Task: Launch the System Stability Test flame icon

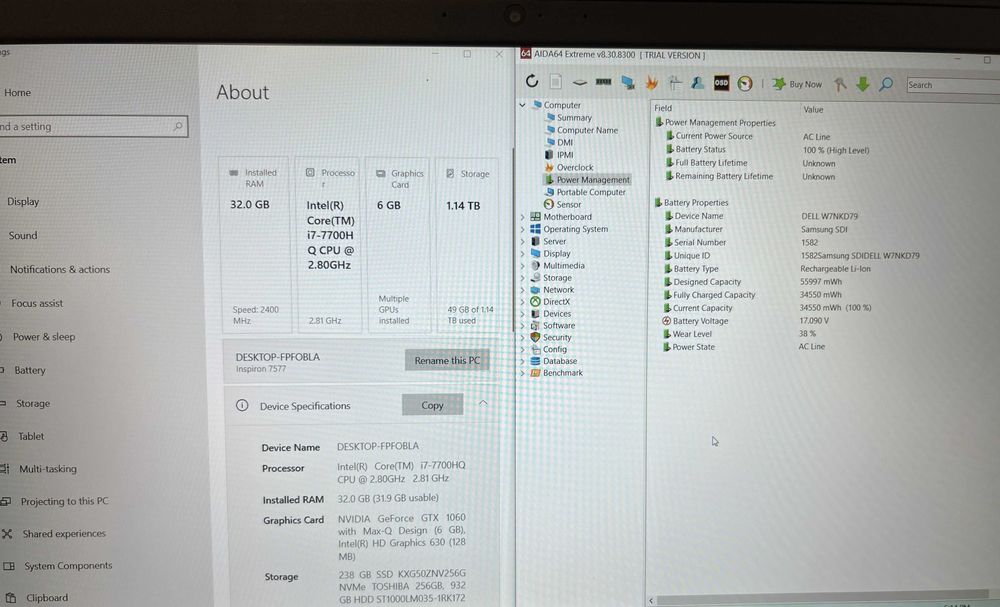Action: 651,82
